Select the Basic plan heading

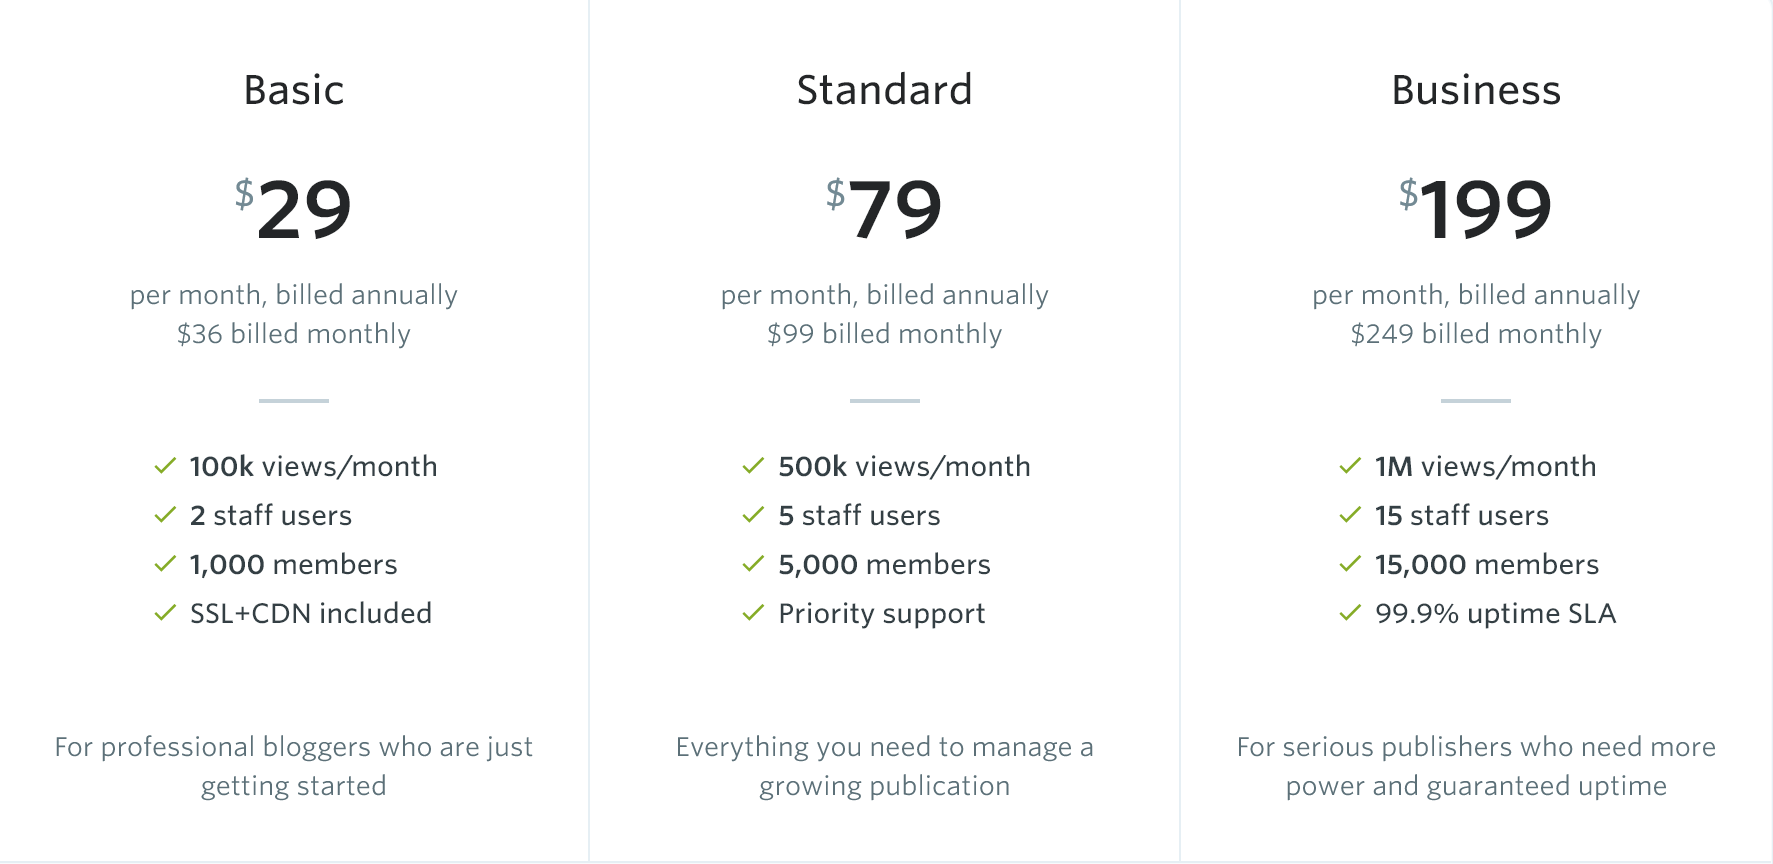(x=294, y=90)
